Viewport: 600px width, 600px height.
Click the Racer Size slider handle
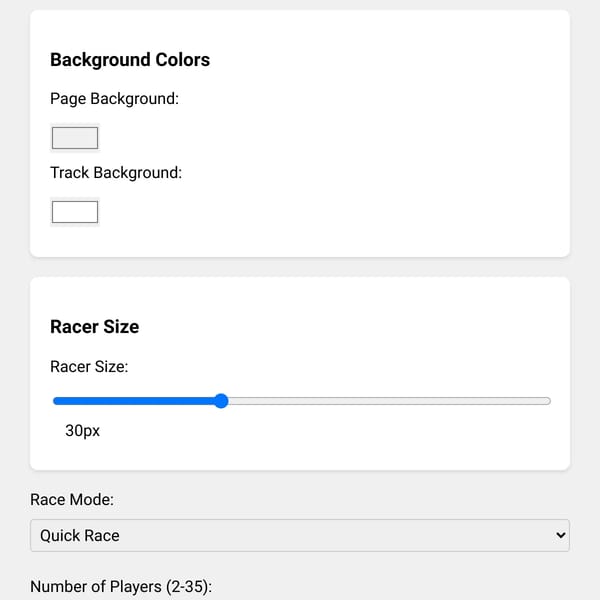(221, 401)
